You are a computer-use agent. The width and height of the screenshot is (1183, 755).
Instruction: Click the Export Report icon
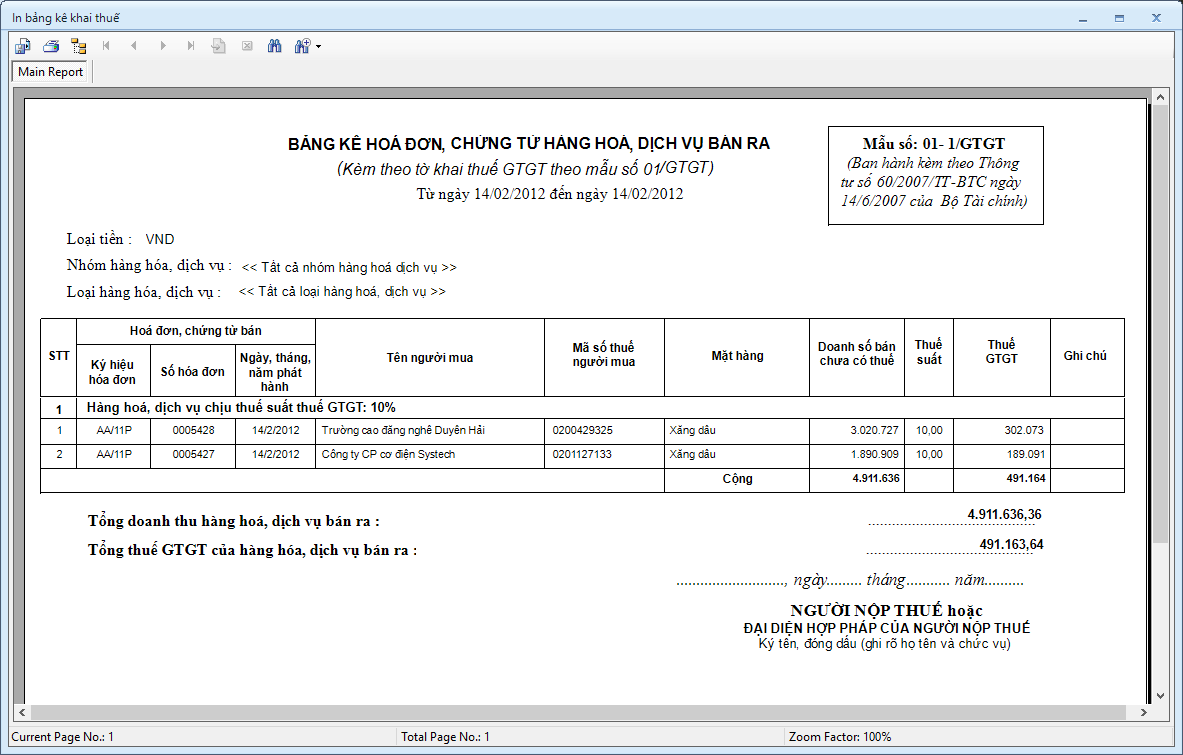(23, 46)
